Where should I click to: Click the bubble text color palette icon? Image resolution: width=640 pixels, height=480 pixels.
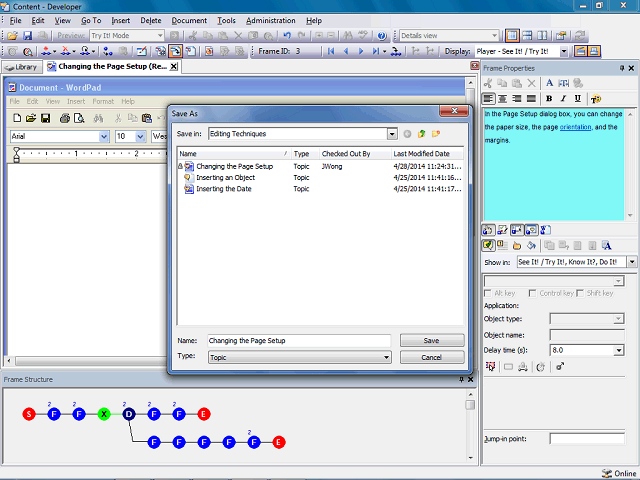[596, 98]
